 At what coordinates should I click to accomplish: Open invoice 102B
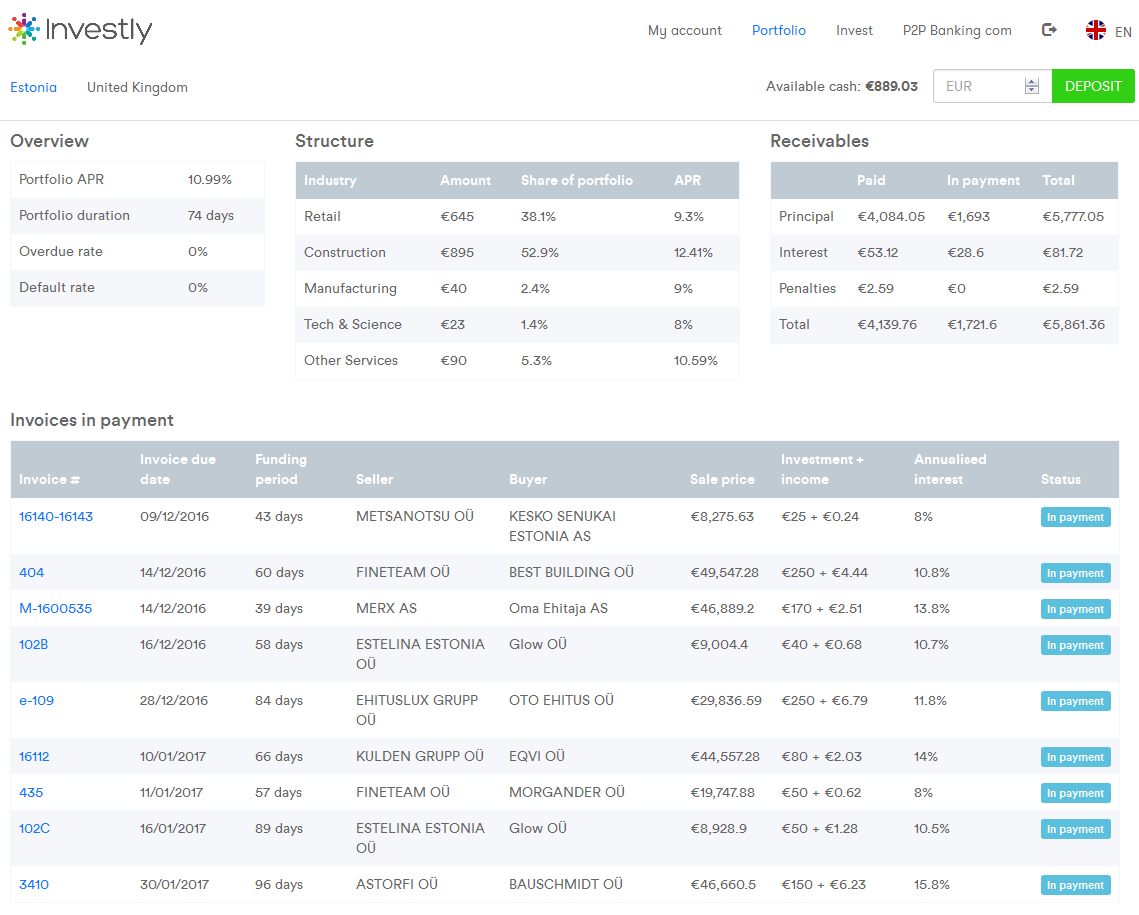click(33, 644)
